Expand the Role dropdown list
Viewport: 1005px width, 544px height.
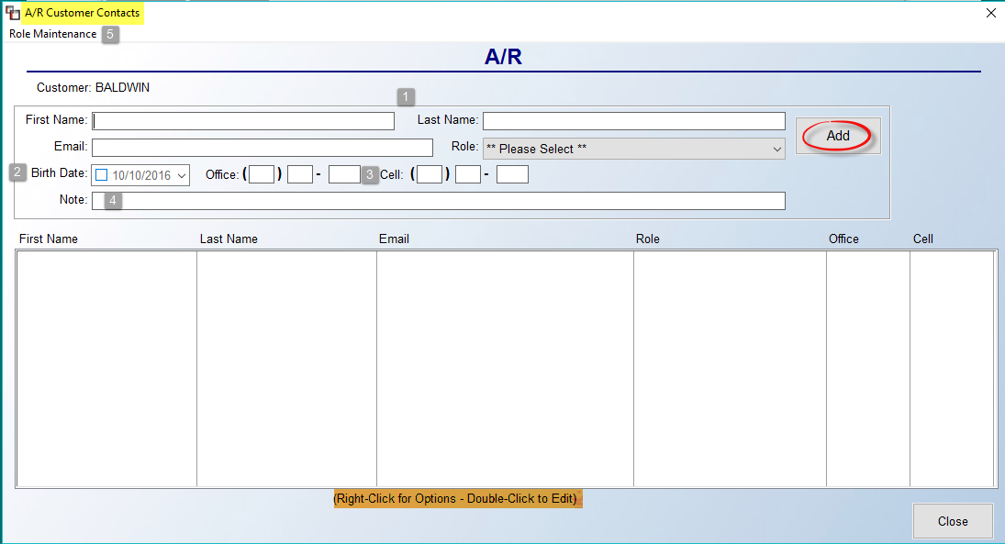click(634, 149)
